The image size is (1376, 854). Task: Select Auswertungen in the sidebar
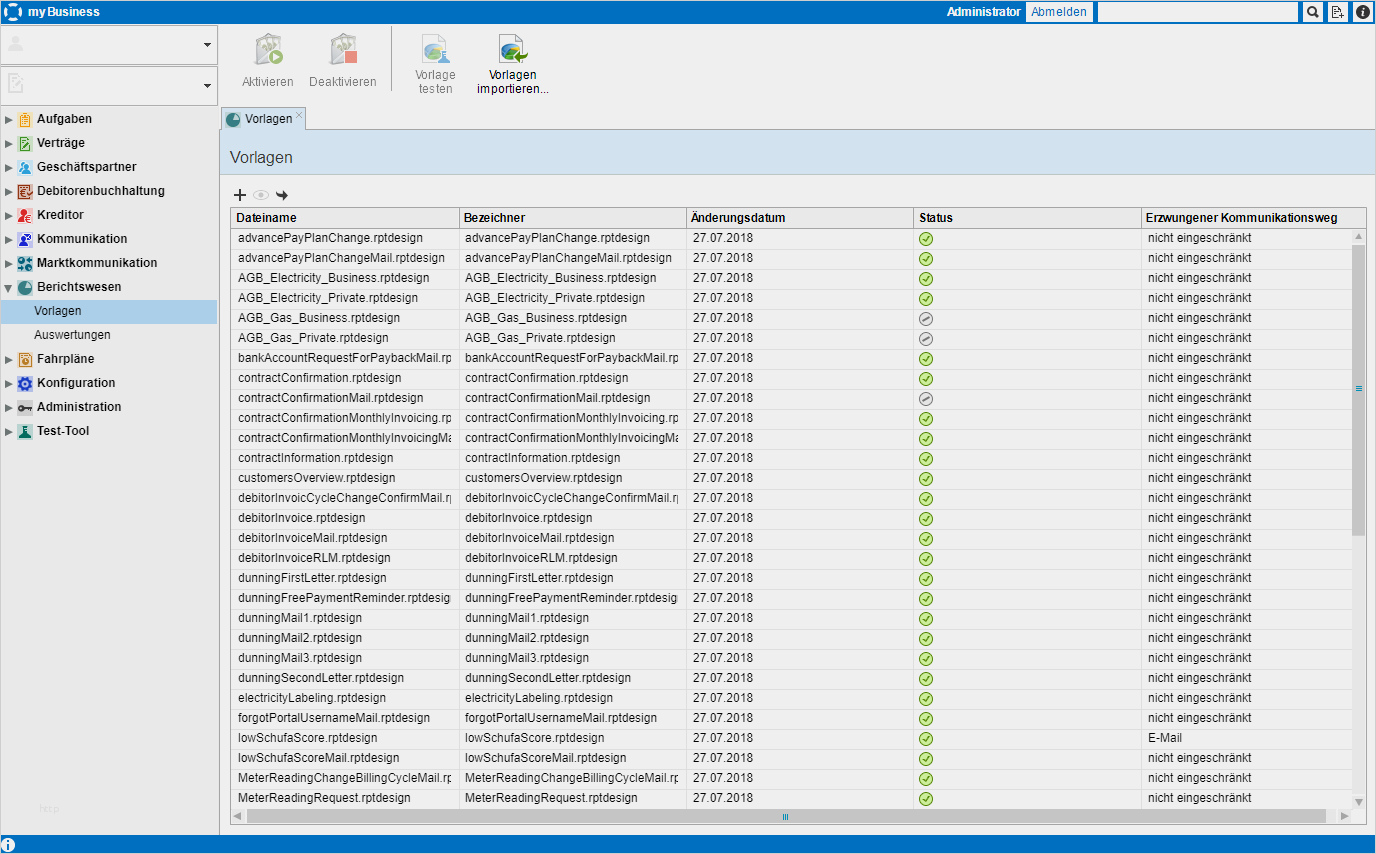[72, 335]
